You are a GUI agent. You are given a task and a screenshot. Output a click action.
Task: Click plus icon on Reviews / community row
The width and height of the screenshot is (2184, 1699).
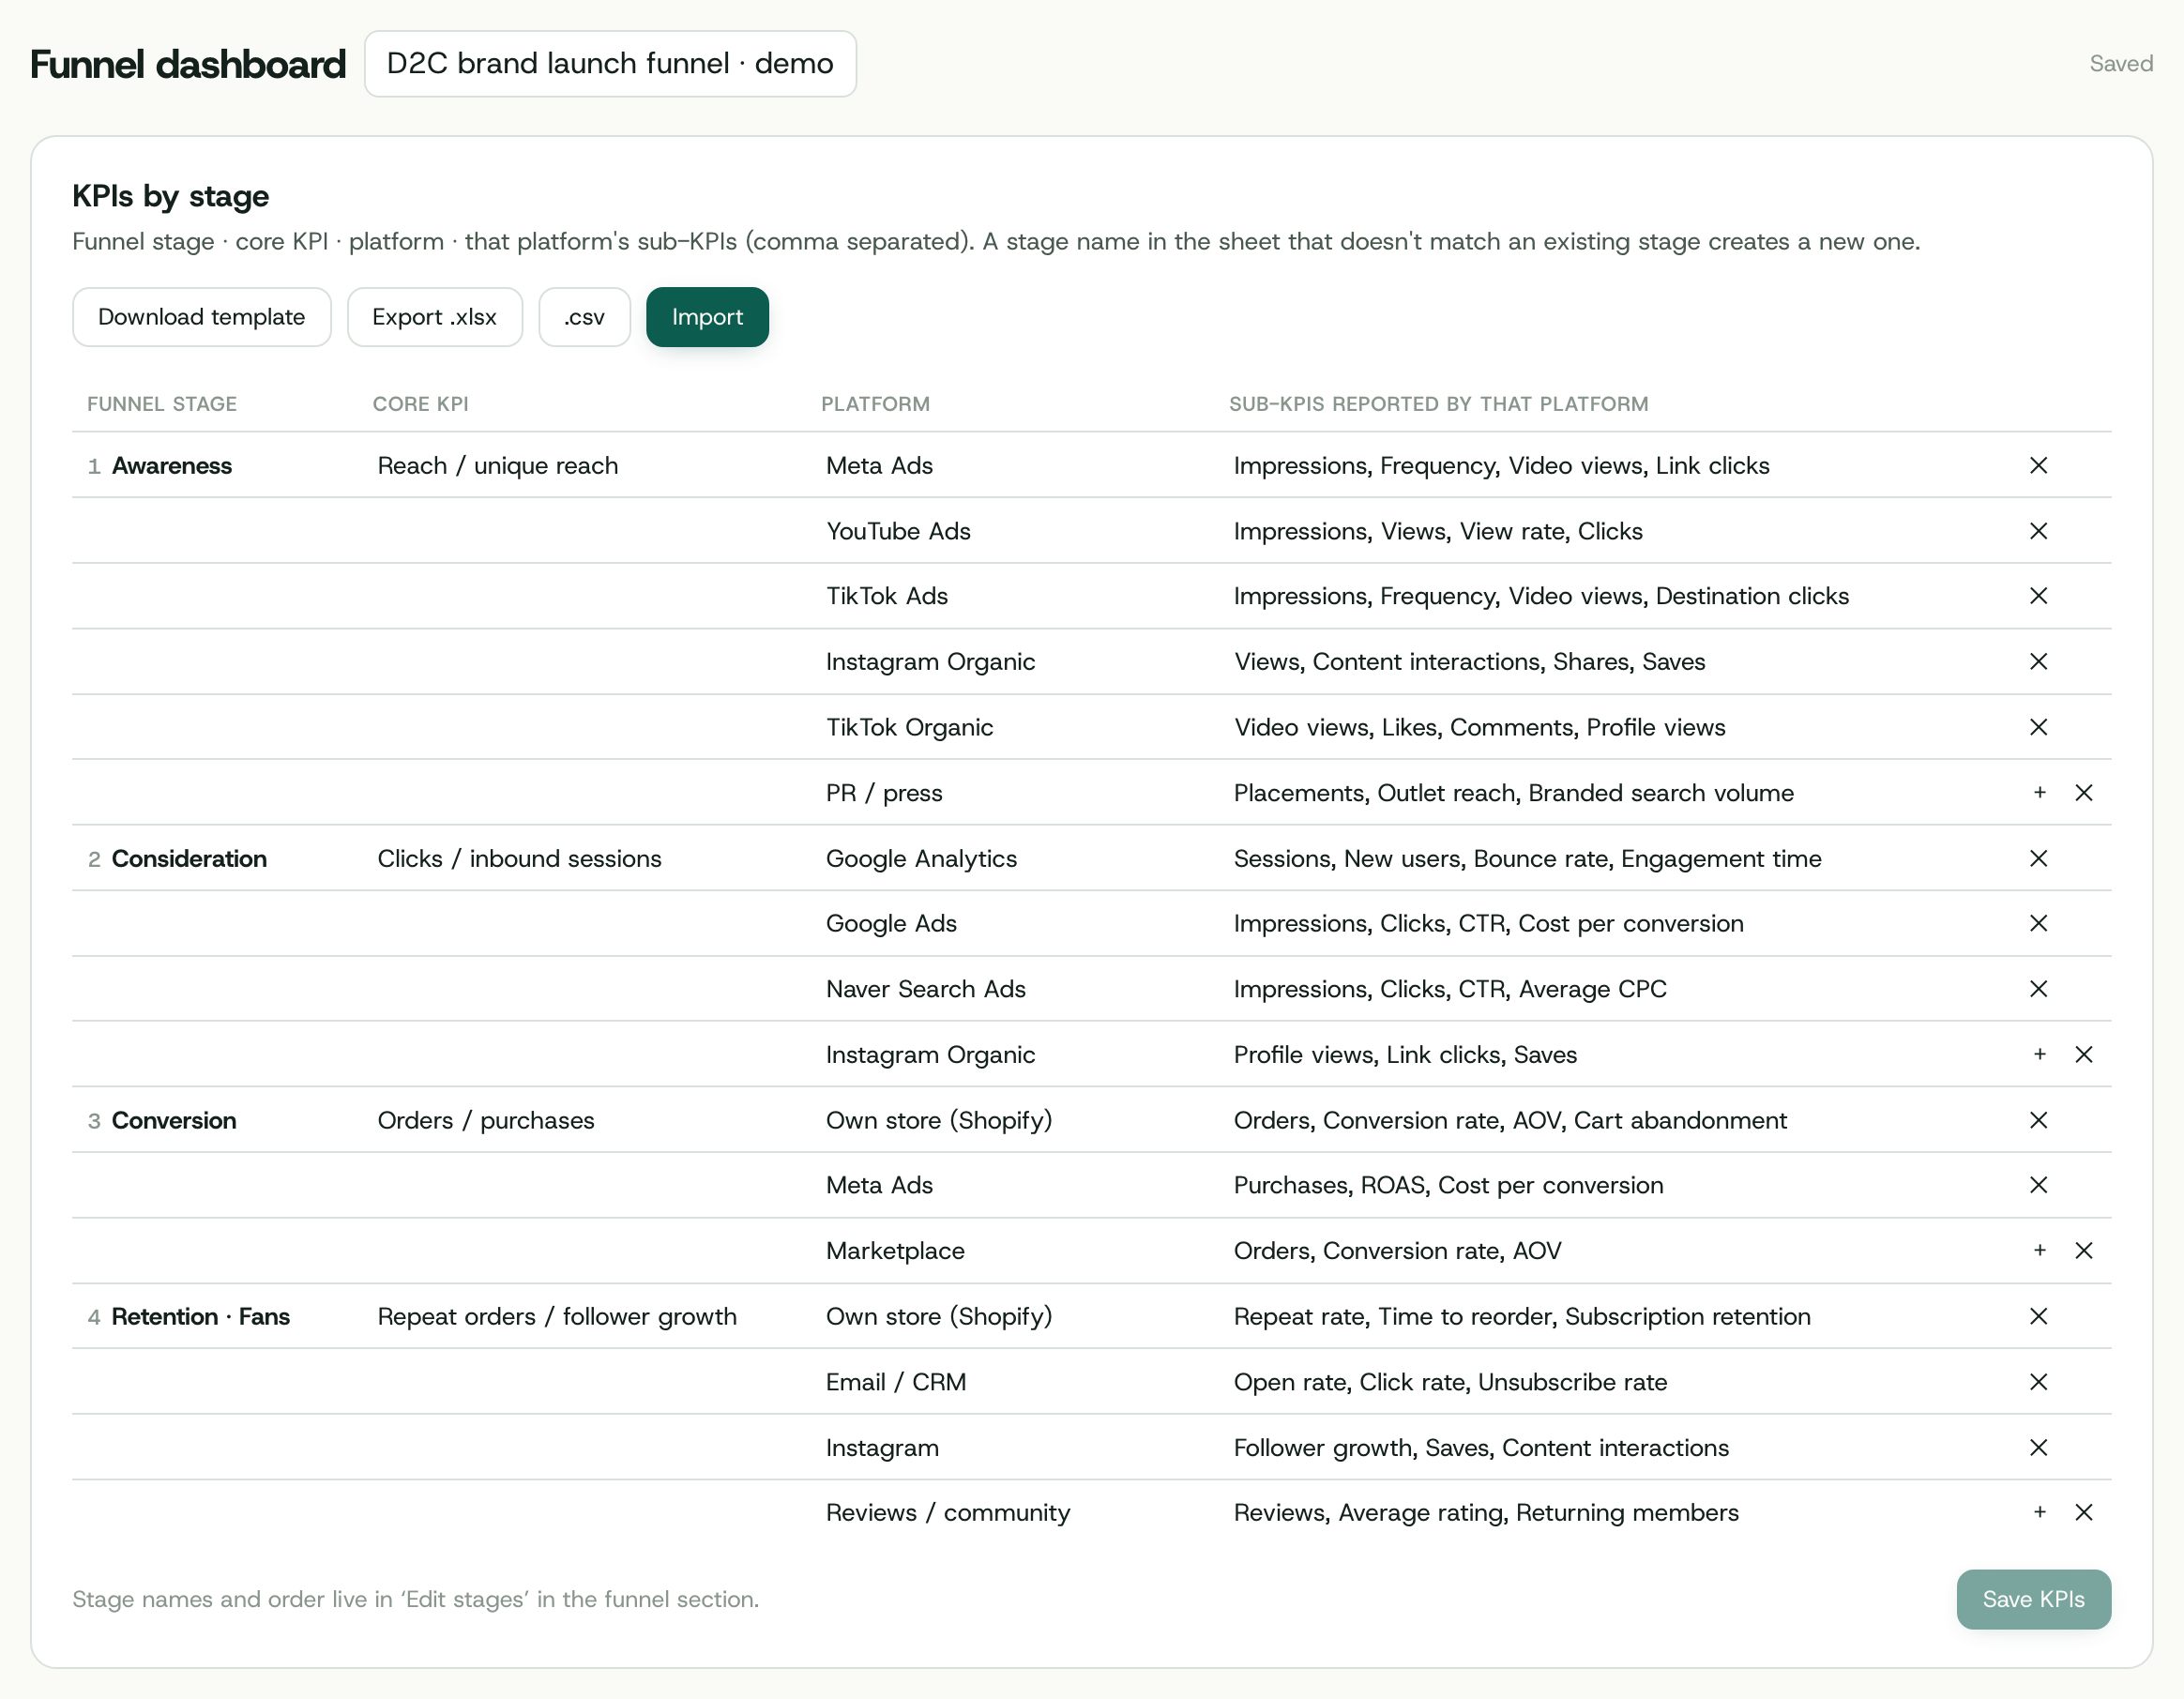click(x=2039, y=1513)
